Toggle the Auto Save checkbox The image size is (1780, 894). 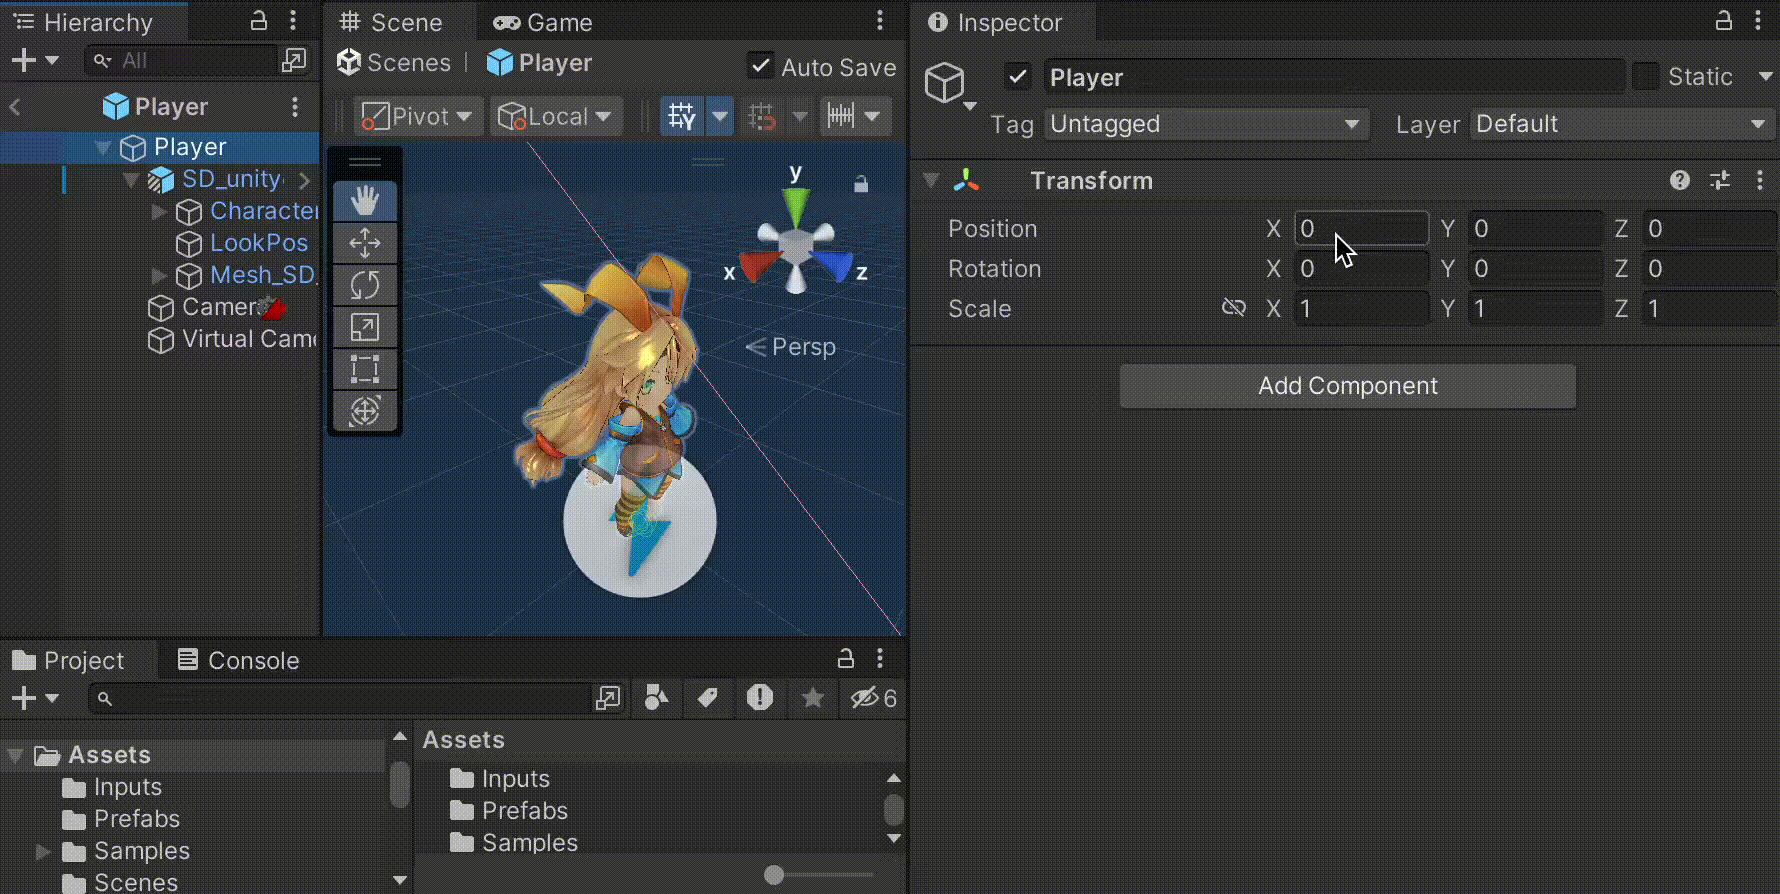(x=761, y=66)
